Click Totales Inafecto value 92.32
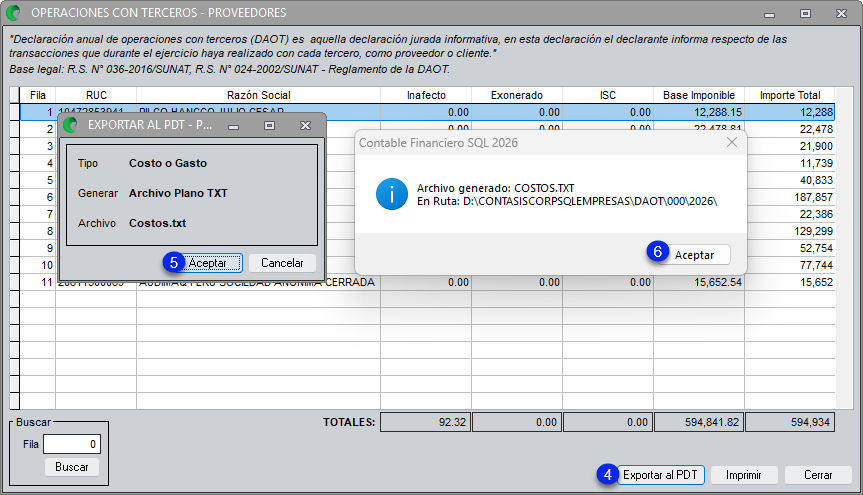Screen dimensions: 863x495 426,422
